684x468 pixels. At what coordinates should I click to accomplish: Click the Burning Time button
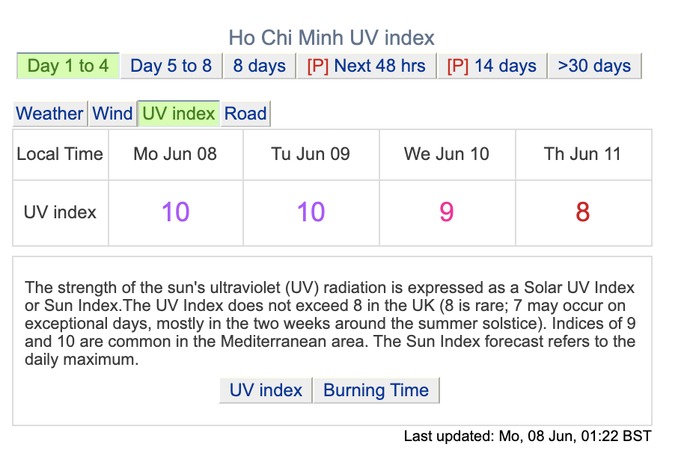(376, 390)
